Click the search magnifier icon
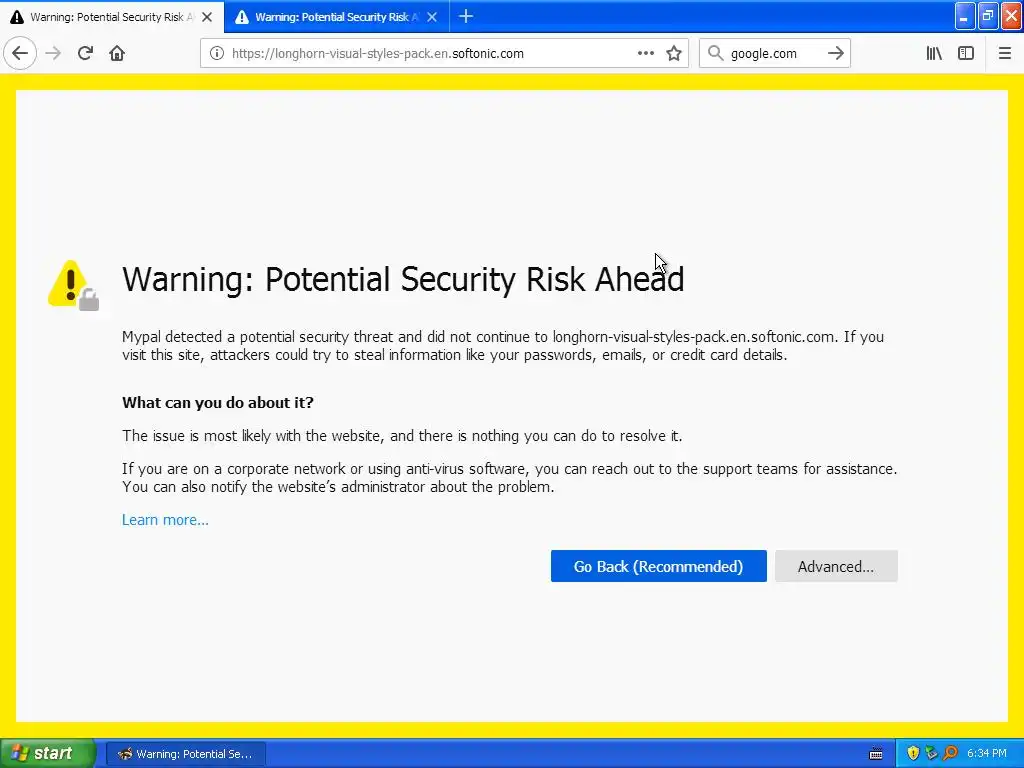Viewport: 1024px width, 768px height. pos(716,54)
